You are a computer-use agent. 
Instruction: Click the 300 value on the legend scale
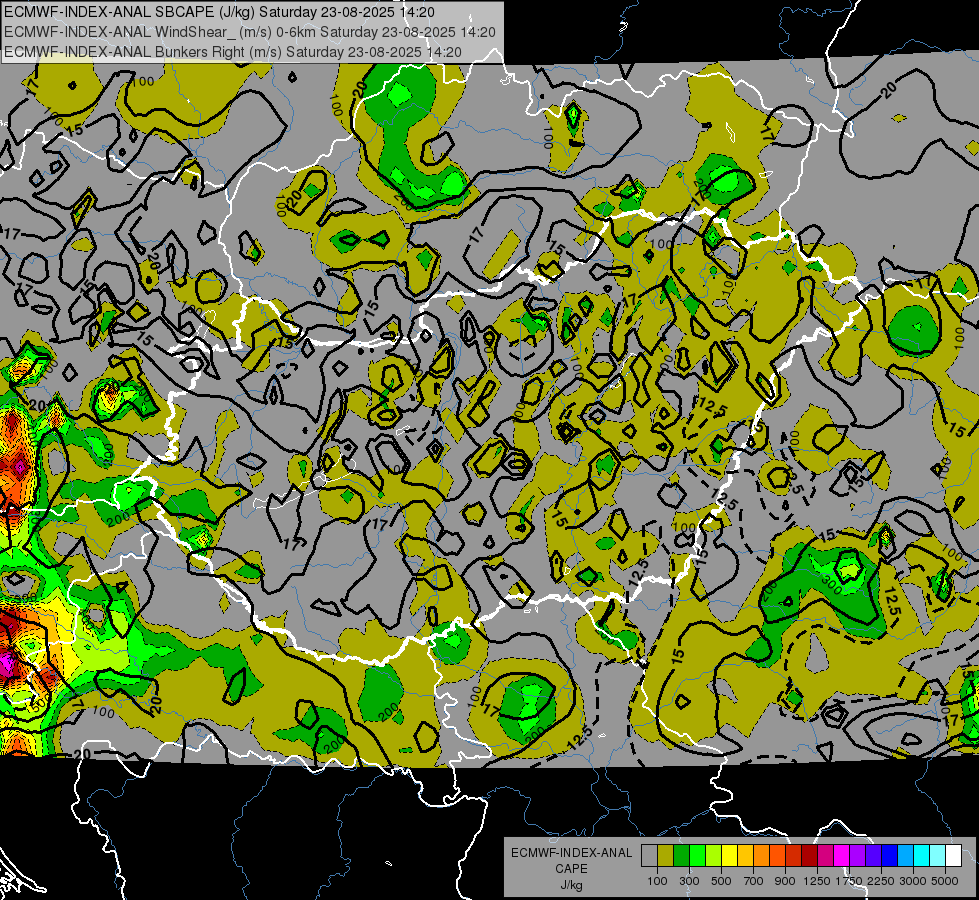pos(689,881)
